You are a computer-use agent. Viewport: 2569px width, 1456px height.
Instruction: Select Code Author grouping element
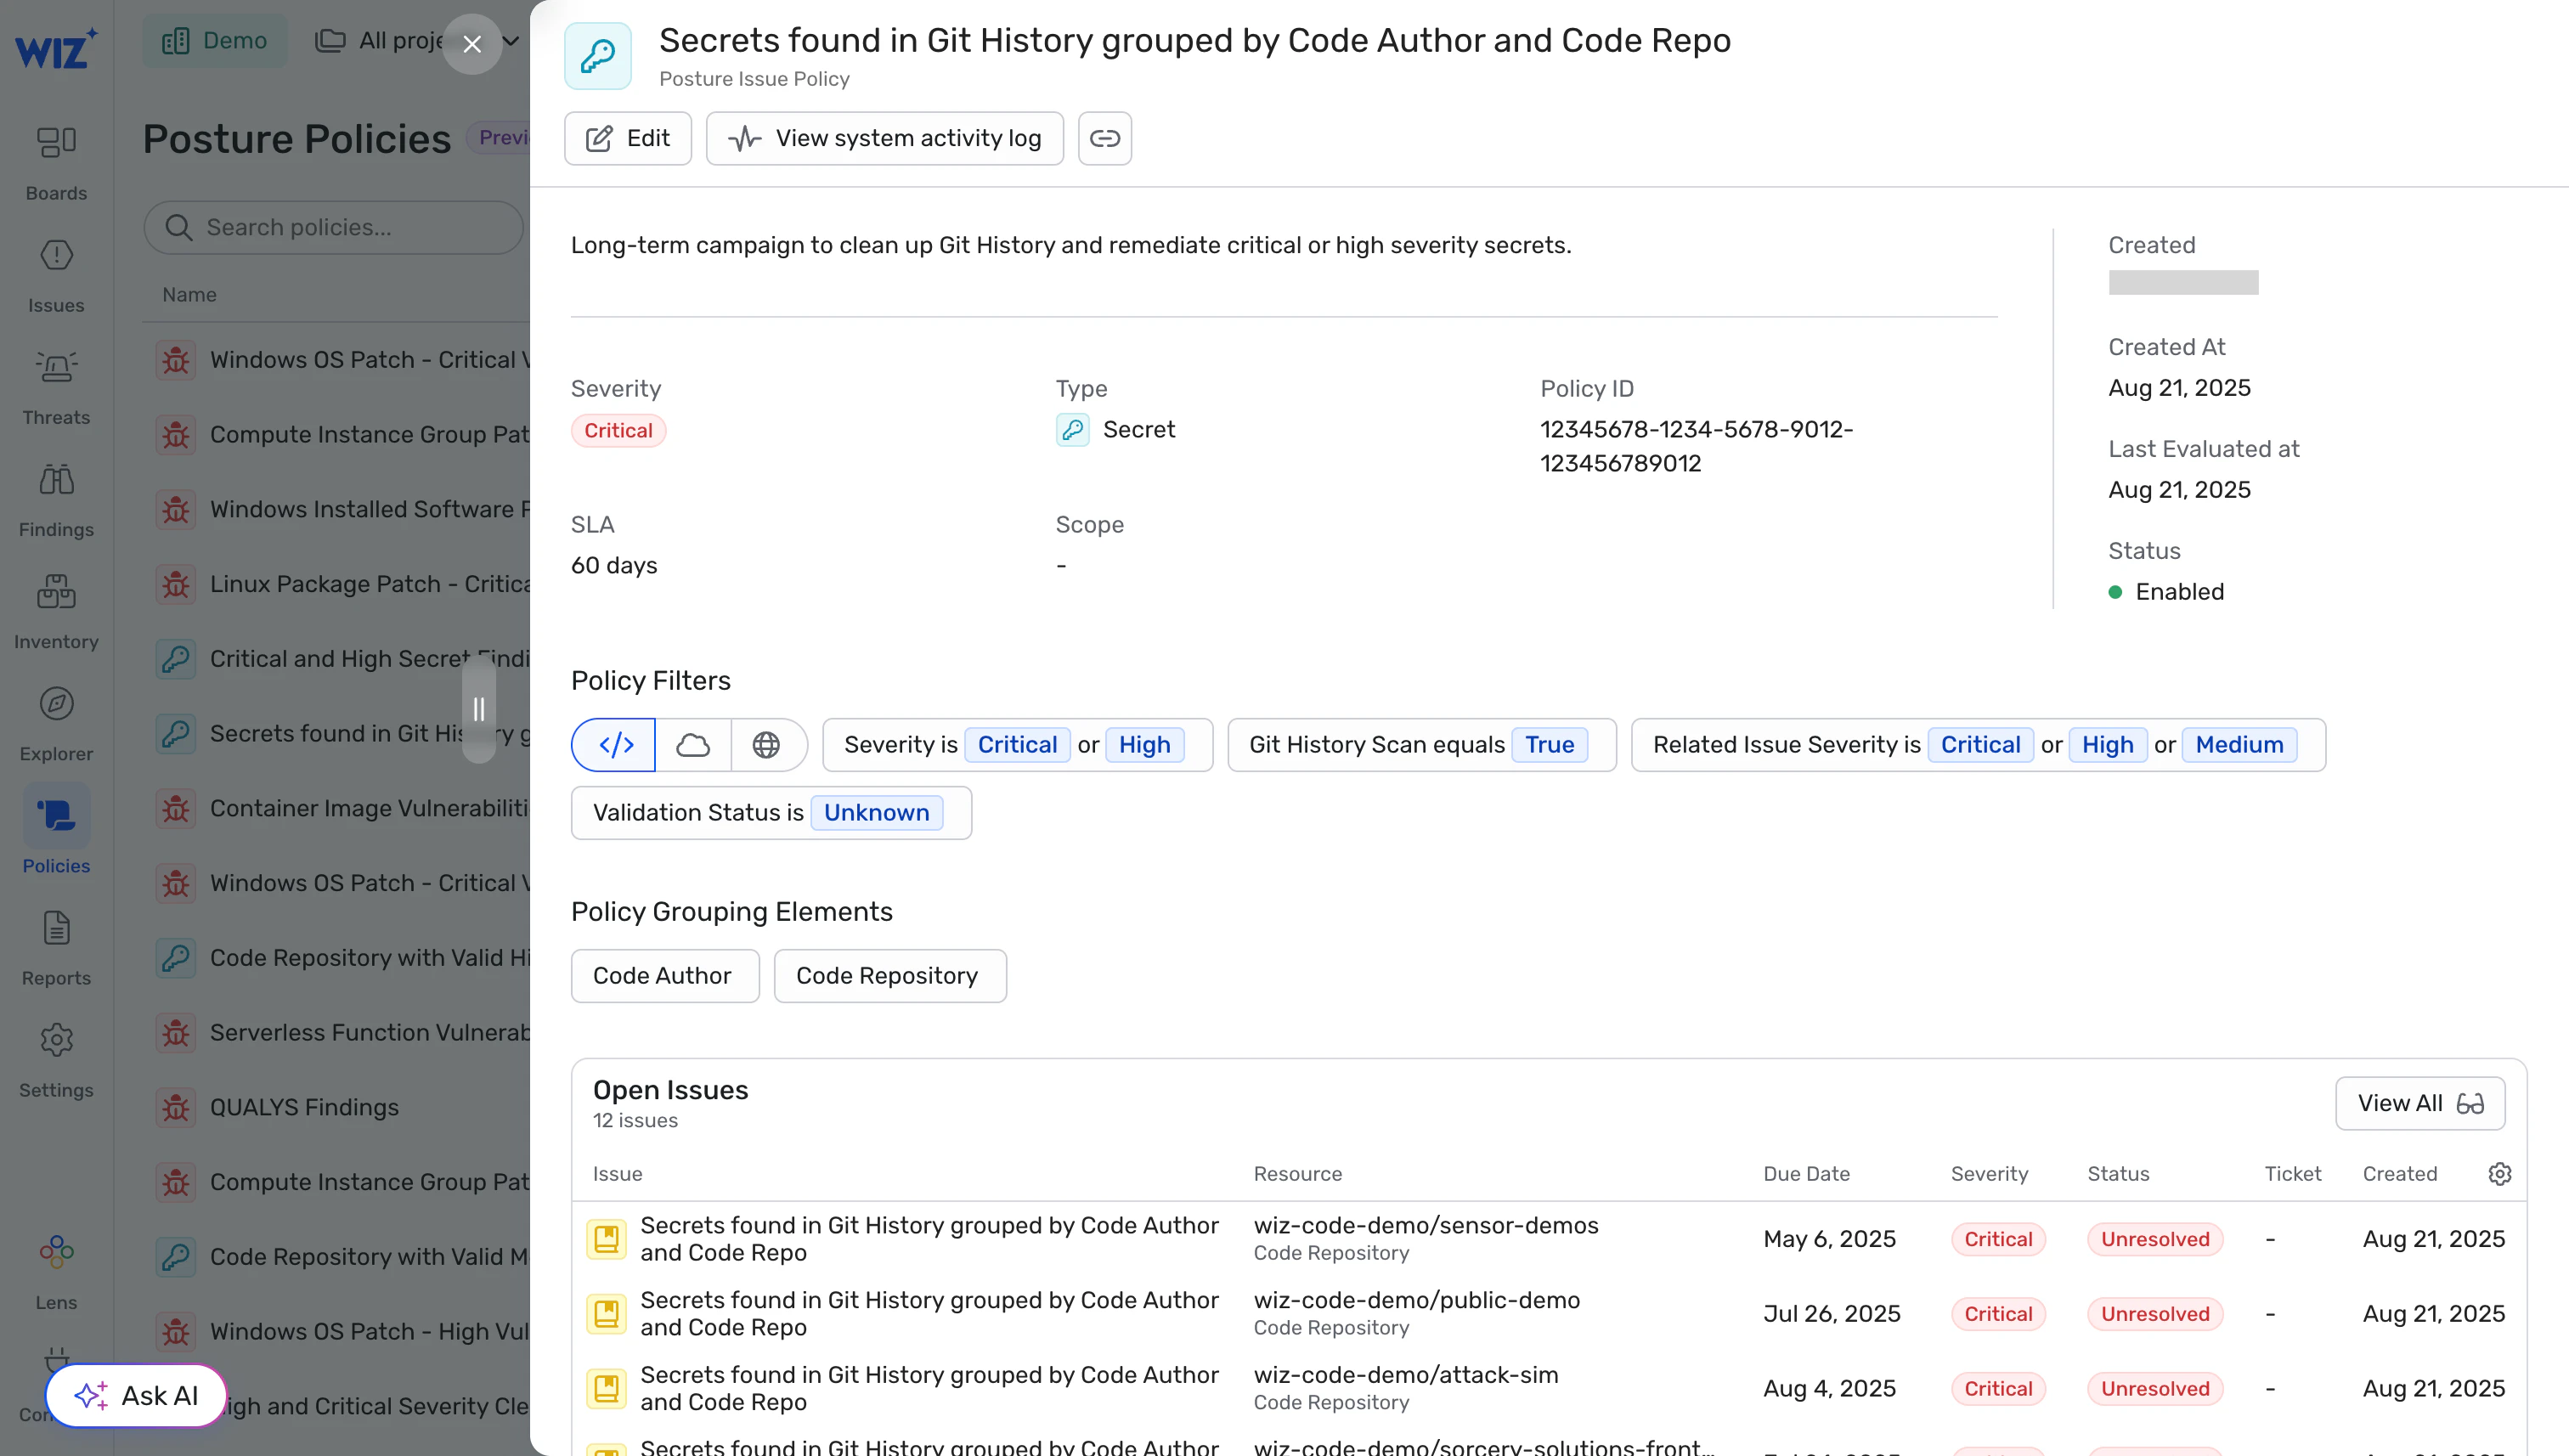[665, 975]
